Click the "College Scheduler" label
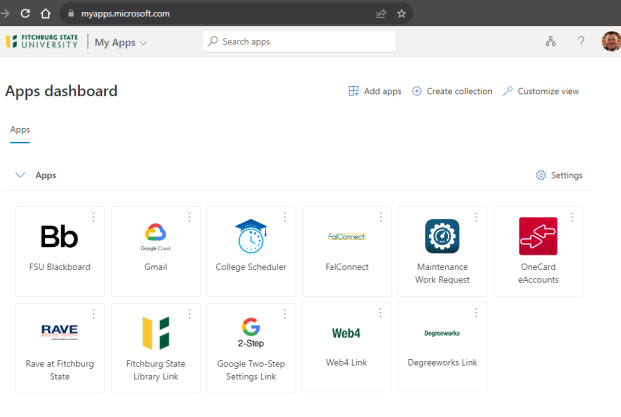621x417 pixels. point(251,267)
